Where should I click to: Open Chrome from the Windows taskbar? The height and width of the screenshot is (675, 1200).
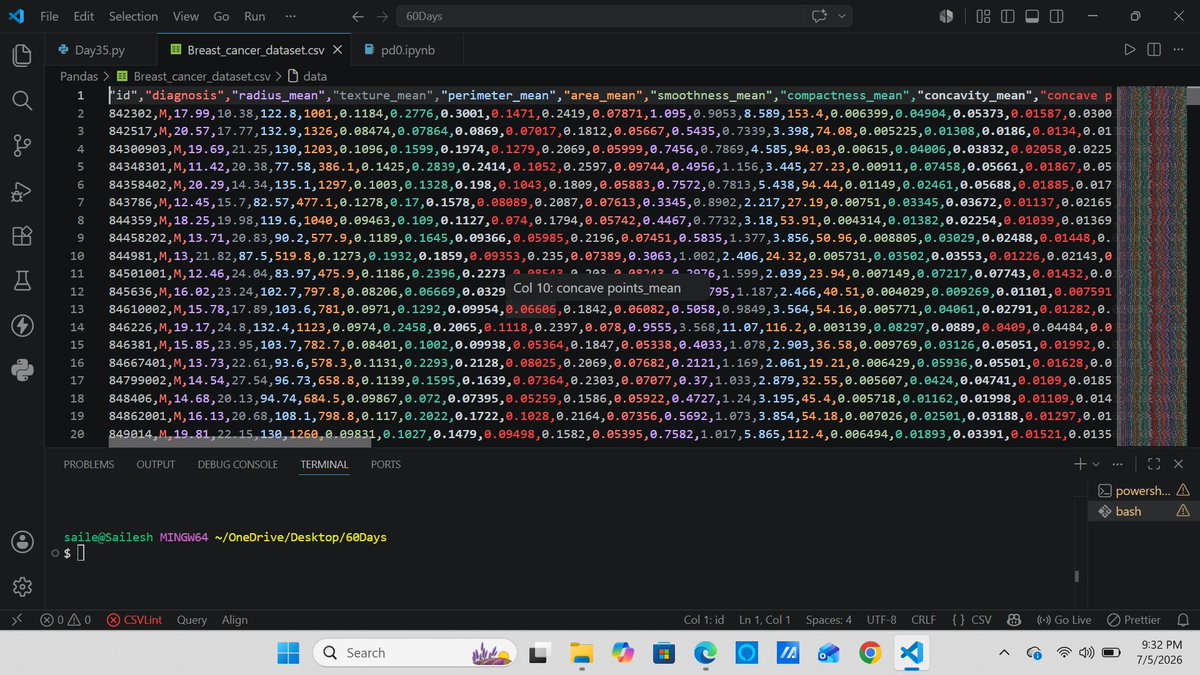pos(870,653)
